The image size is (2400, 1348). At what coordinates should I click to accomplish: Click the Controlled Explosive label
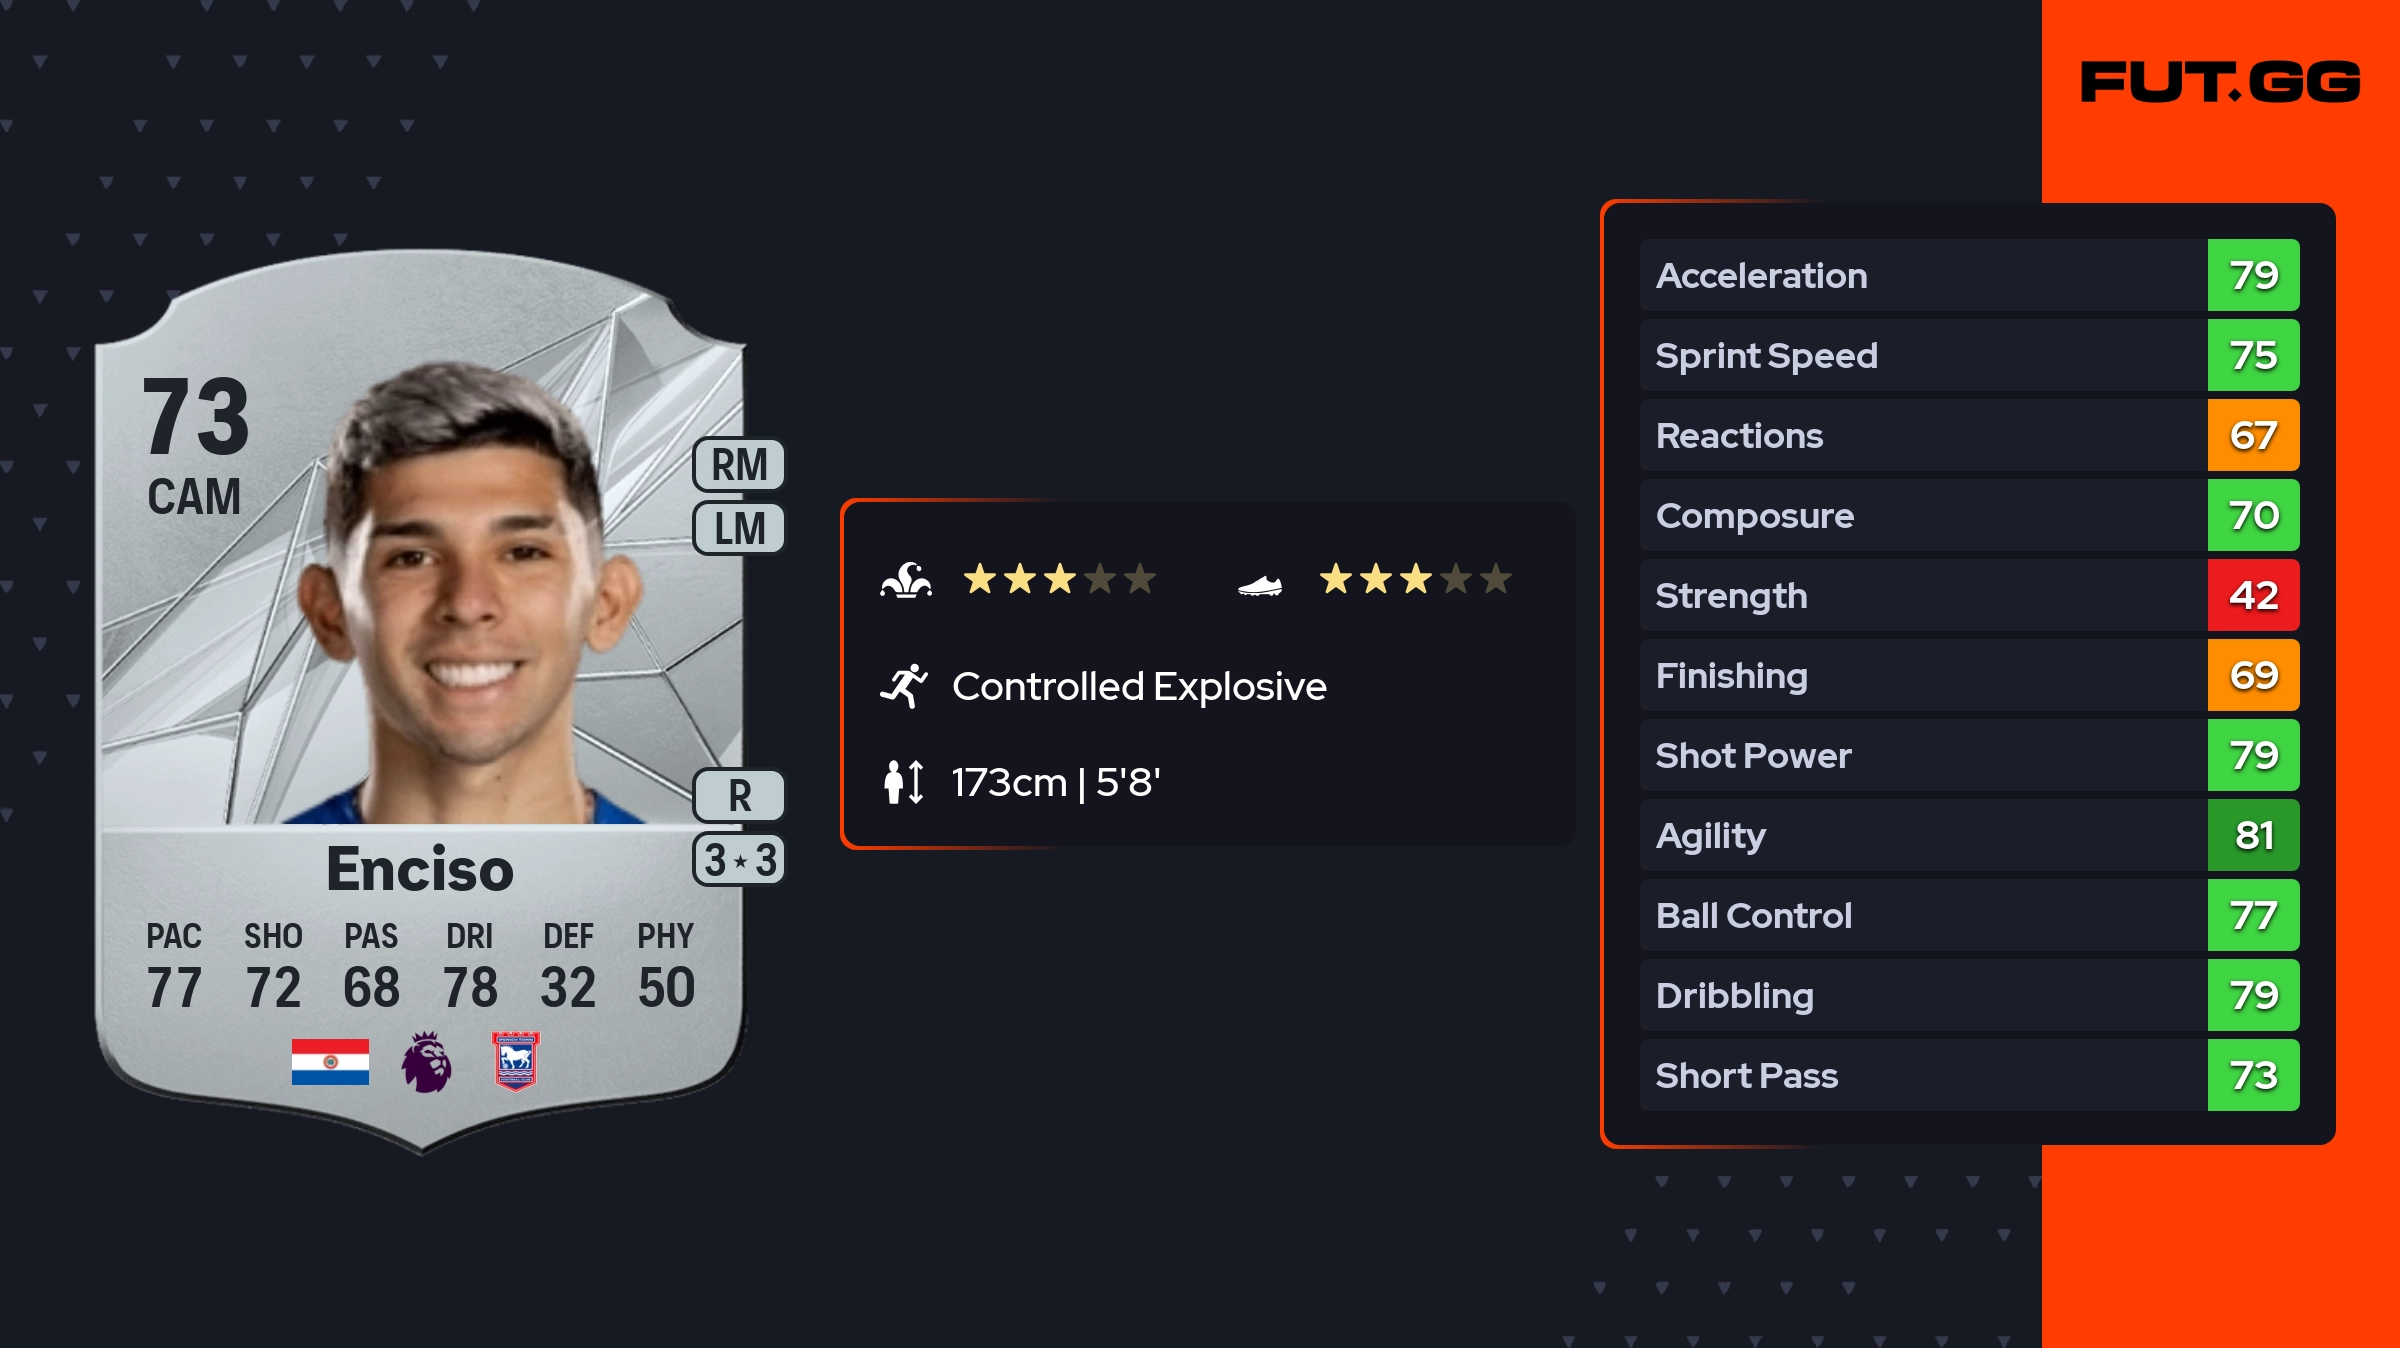click(1139, 686)
